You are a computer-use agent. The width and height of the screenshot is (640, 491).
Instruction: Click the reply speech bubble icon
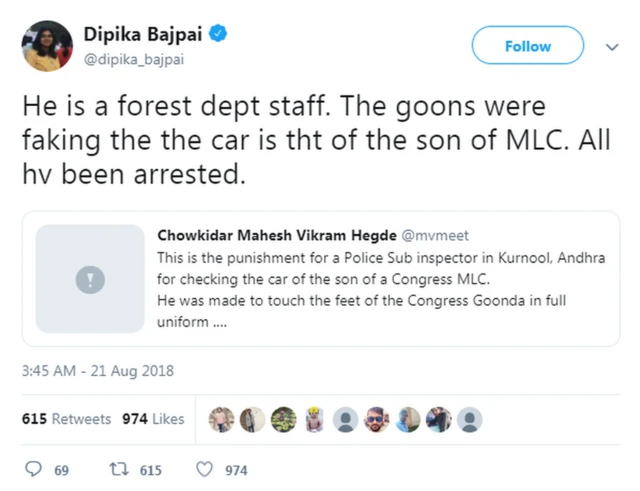pos(32,470)
